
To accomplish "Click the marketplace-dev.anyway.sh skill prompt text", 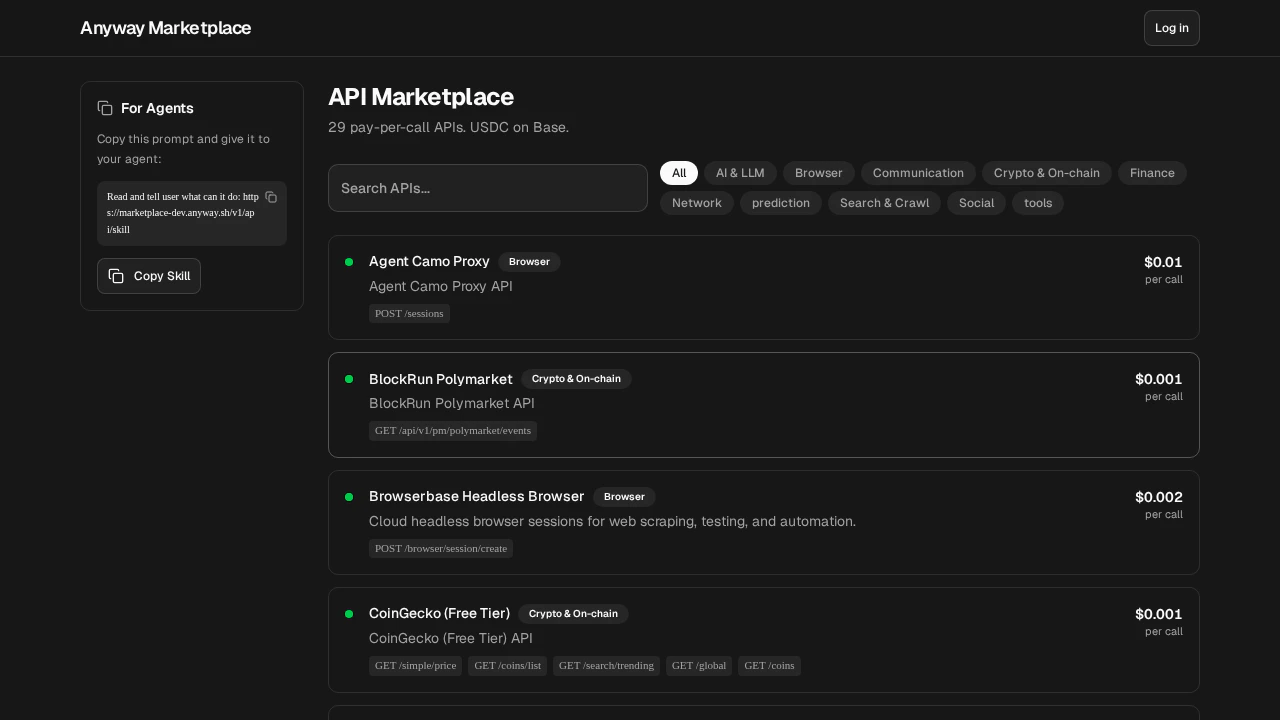I will coord(182,213).
